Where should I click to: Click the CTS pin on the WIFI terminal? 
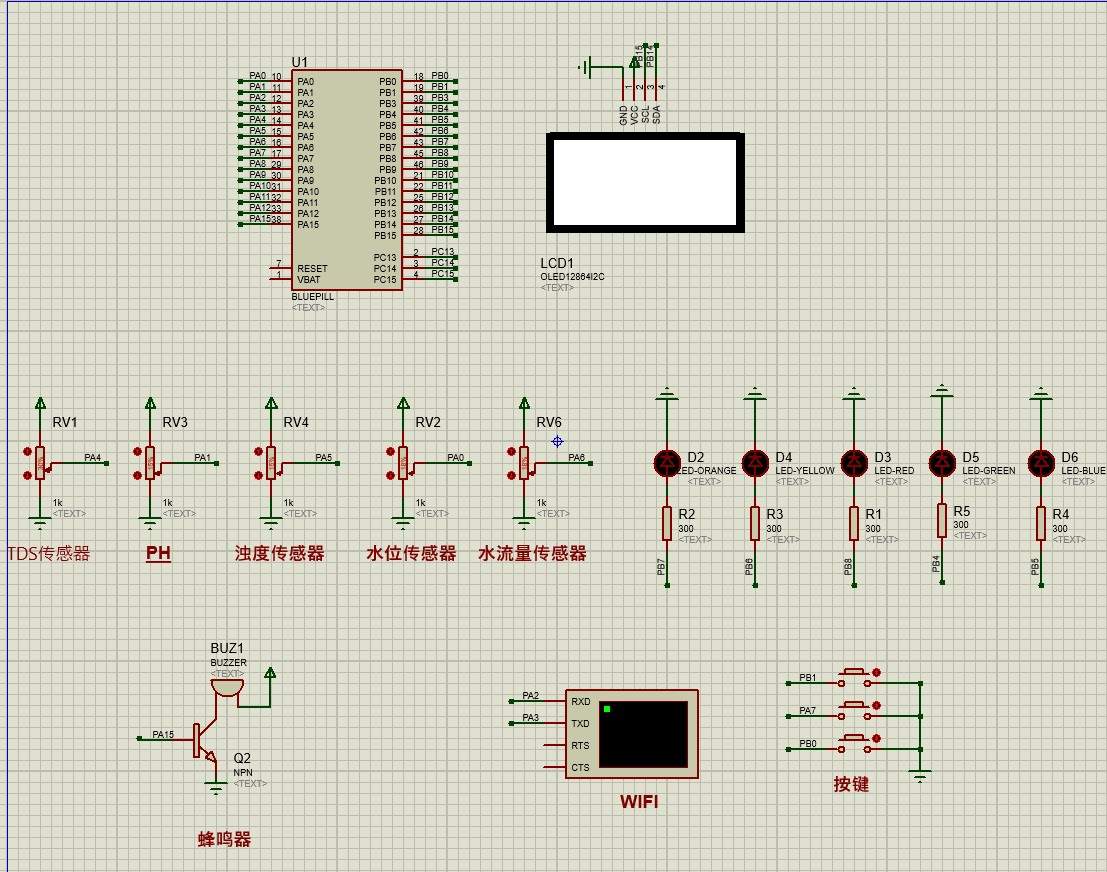580,768
